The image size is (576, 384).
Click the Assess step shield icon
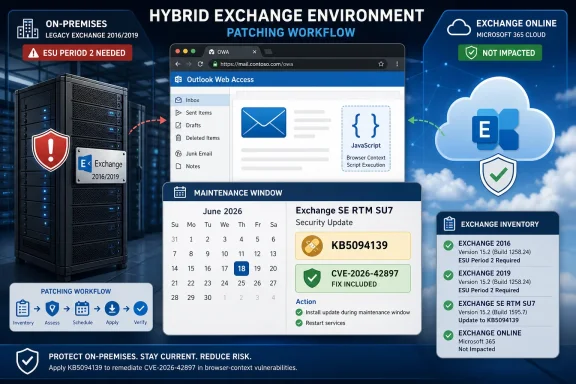click(52, 308)
